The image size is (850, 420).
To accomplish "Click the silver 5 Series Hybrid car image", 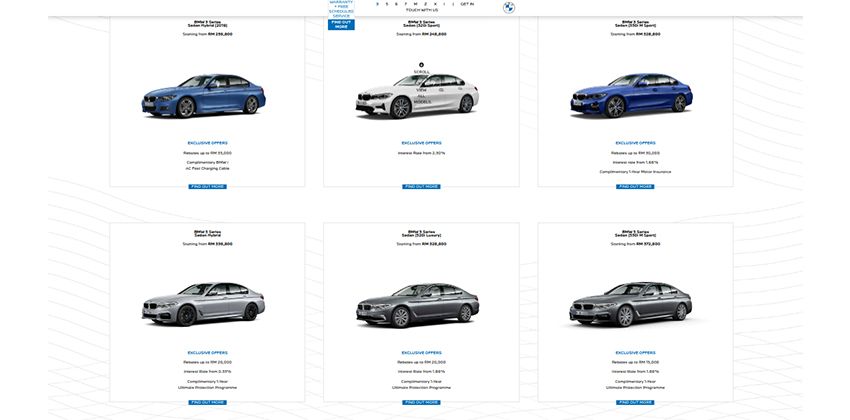I will coord(204,304).
